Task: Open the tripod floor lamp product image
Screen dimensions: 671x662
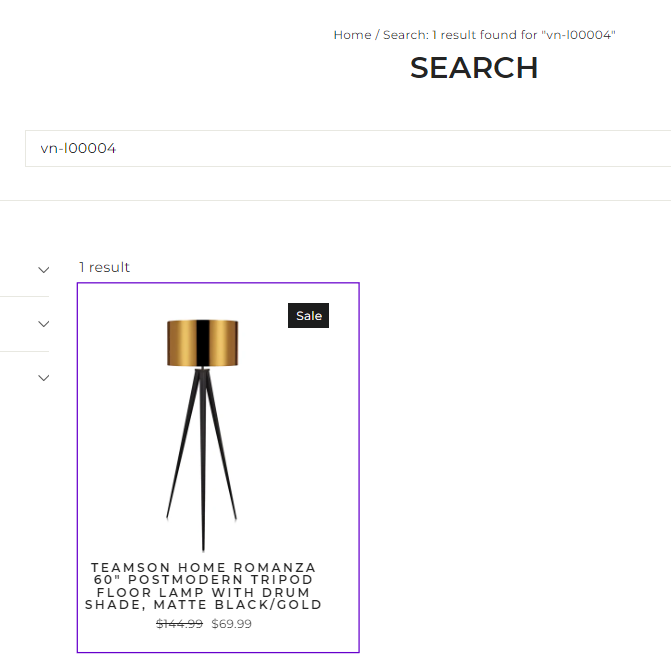Action: (x=202, y=434)
